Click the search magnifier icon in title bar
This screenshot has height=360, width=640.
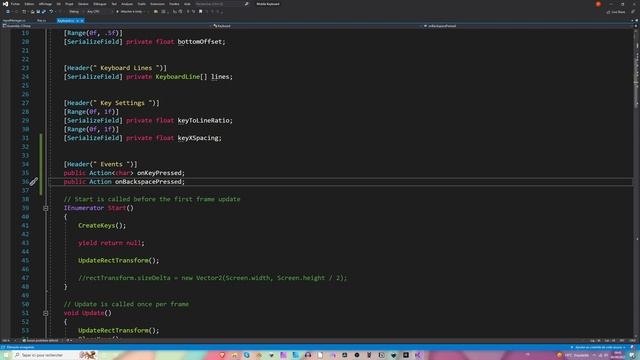tap(247, 4)
